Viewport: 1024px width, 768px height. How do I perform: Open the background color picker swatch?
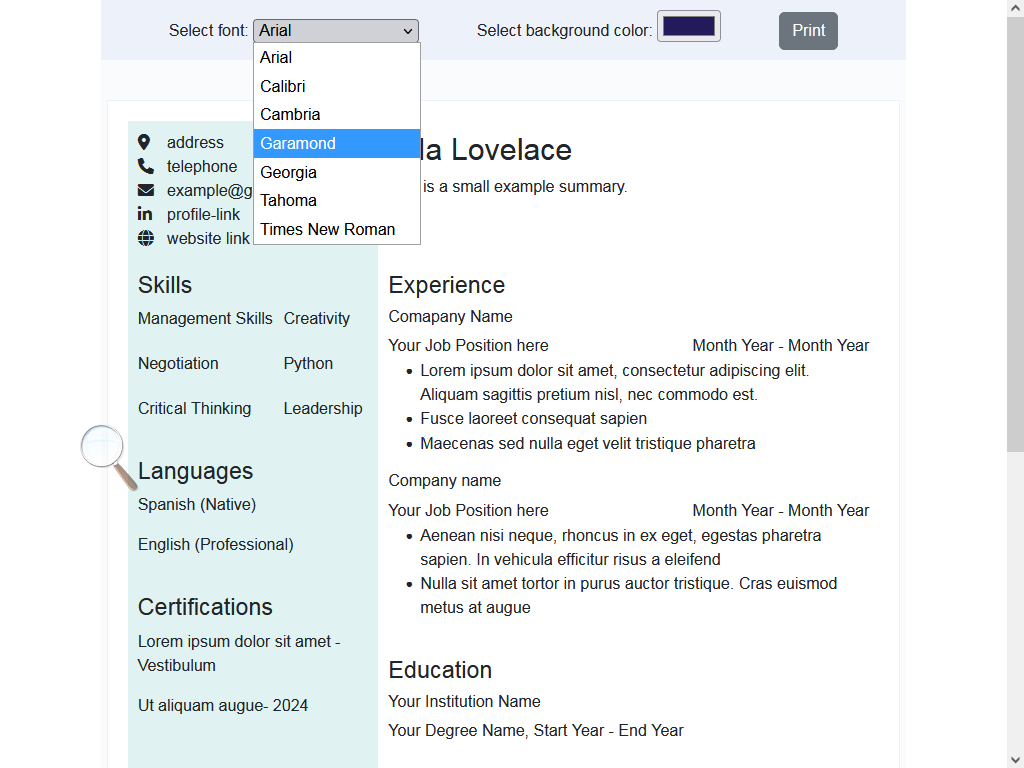tap(688, 26)
